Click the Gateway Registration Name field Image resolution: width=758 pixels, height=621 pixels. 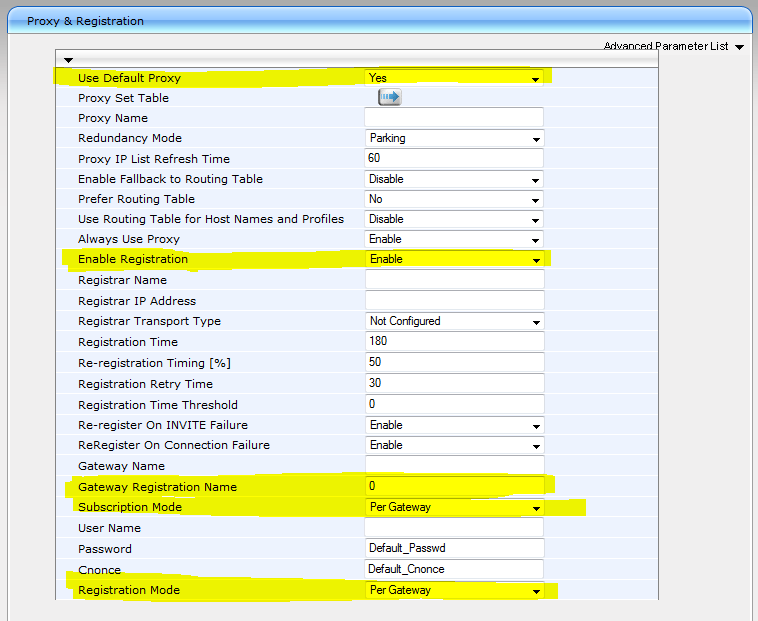[455, 486]
